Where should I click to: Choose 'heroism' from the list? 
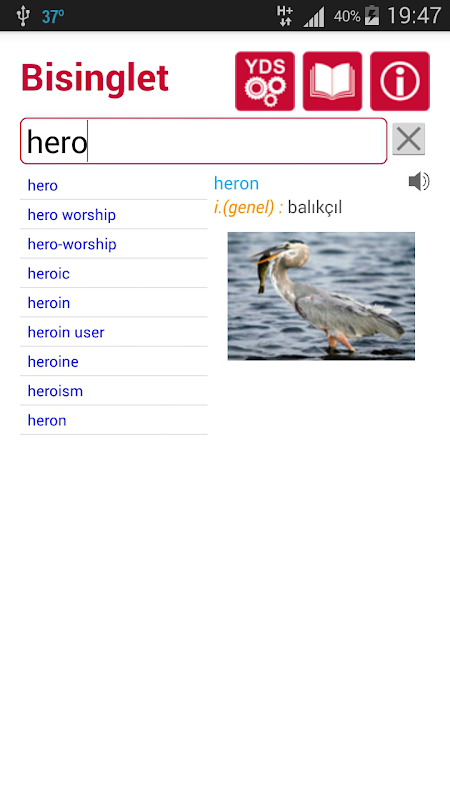(113, 391)
